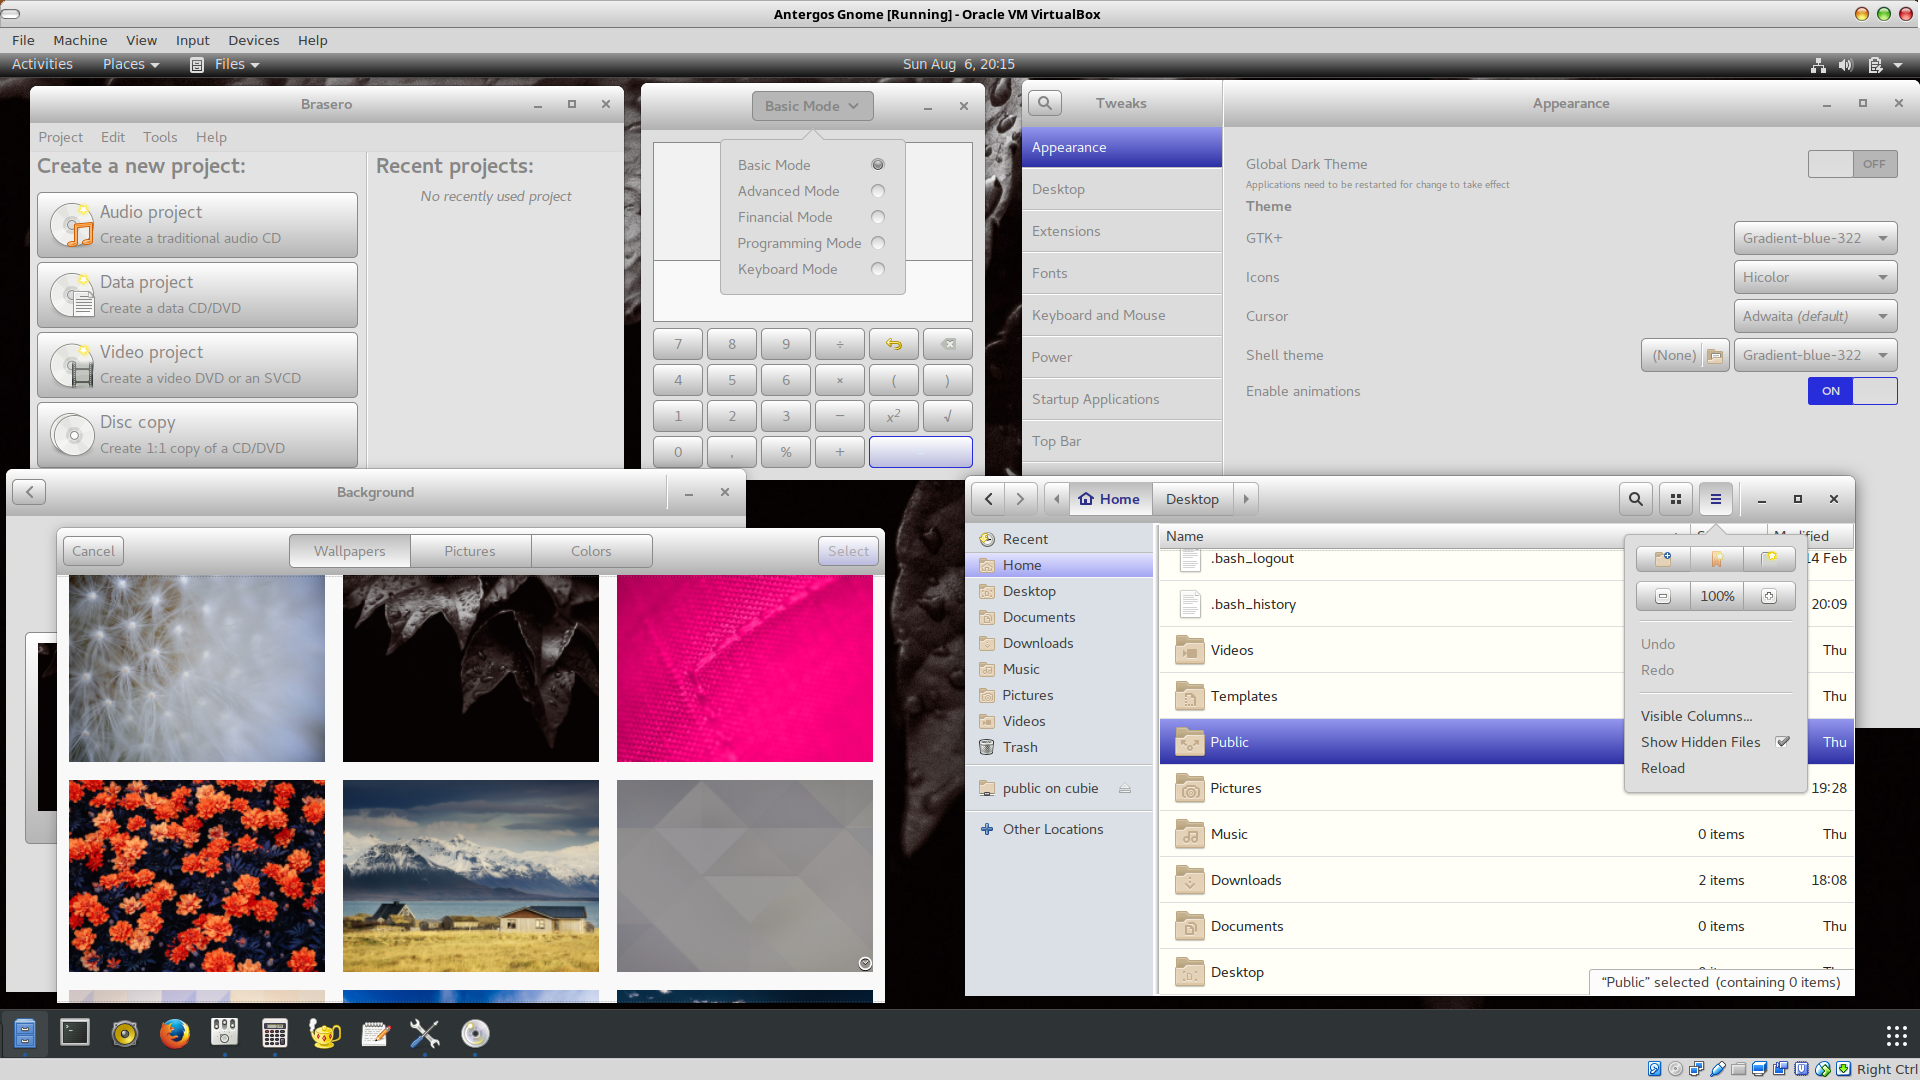
Task: Toggle Global Dark Theme switch
Action: (x=1852, y=164)
